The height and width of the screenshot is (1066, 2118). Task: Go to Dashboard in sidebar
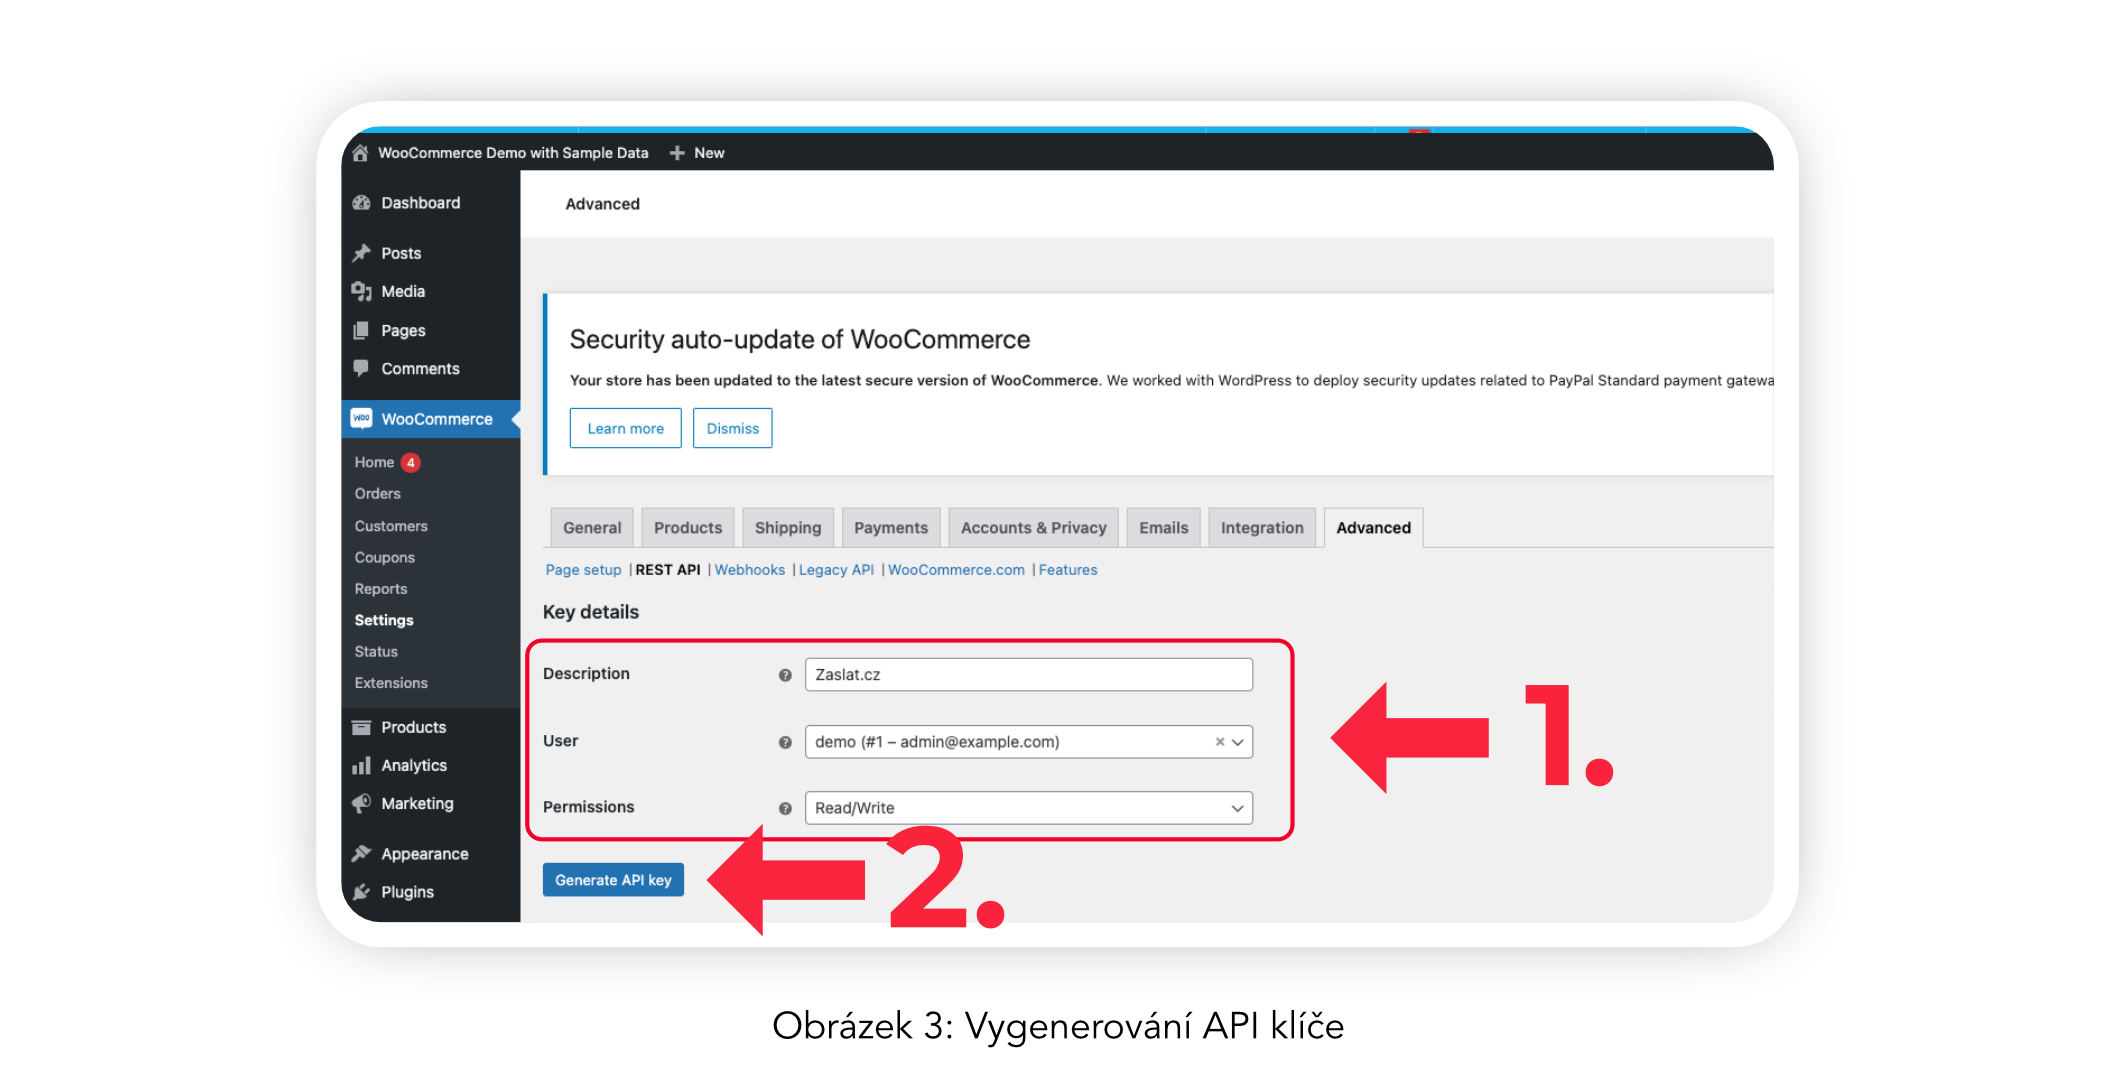coord(421,203)
